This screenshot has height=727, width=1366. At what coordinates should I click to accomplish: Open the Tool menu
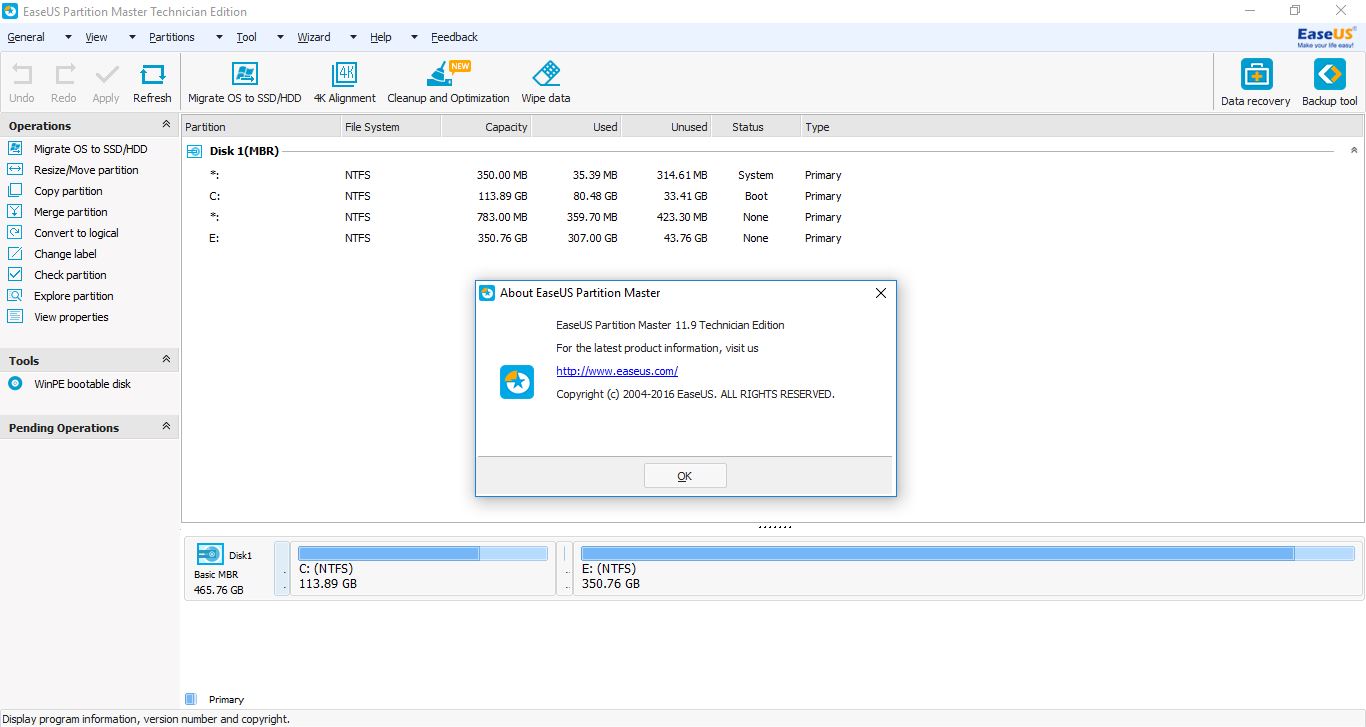tap(246, 37)
